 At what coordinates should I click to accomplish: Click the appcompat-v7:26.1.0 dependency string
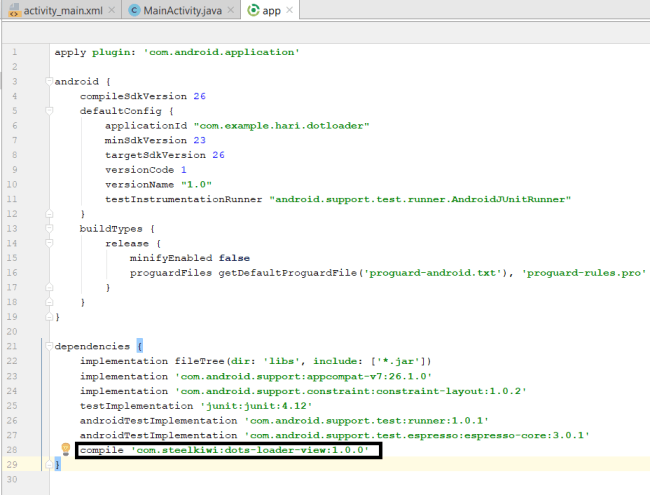tap(303, 376)
